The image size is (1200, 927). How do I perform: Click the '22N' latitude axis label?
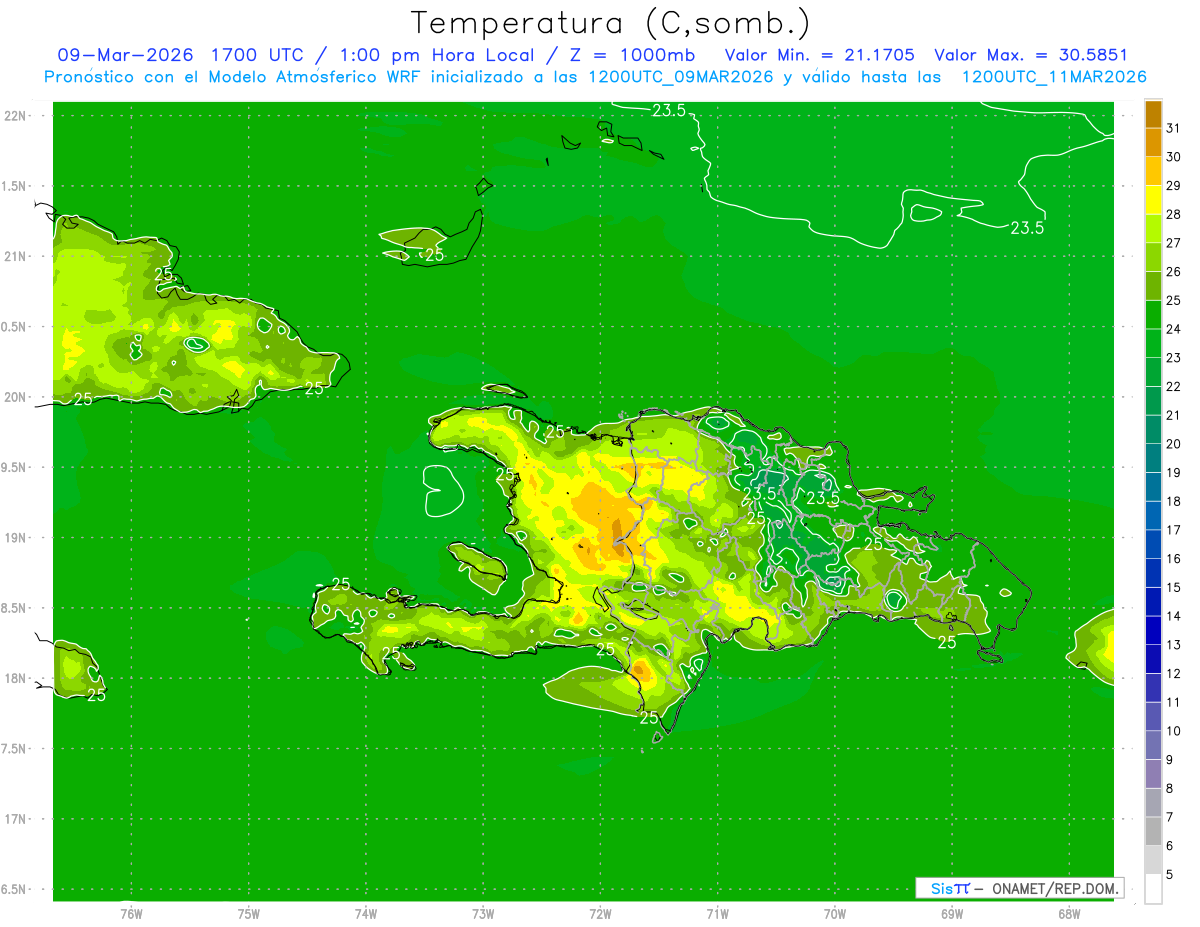click(x=15, y=116)
